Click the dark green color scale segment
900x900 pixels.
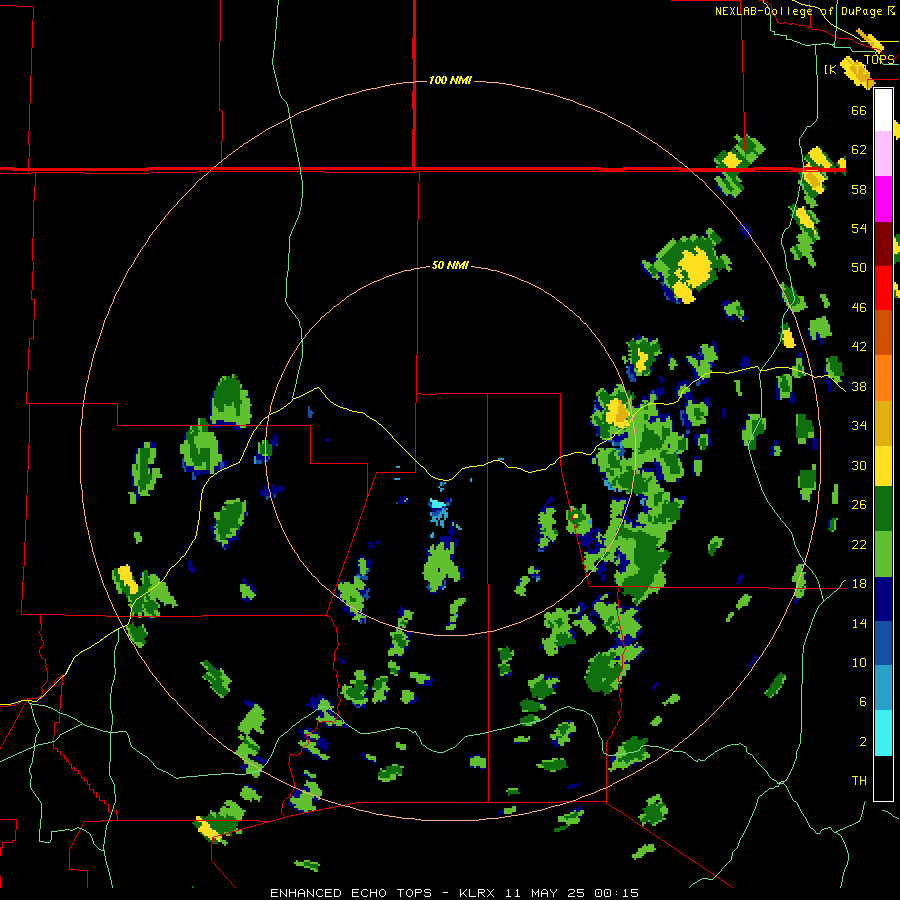883,509
